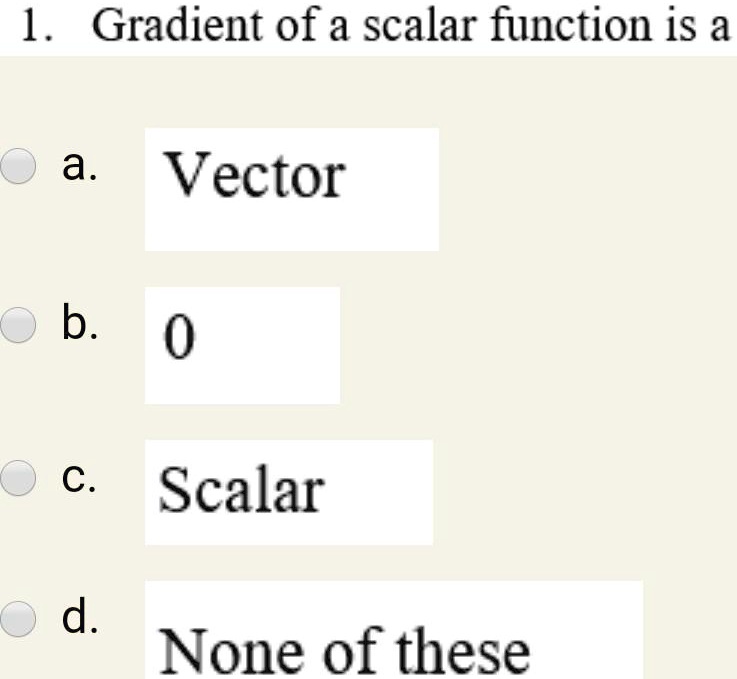Select the radio button for option b
The image size is (737, 679).
coord(17,325)
